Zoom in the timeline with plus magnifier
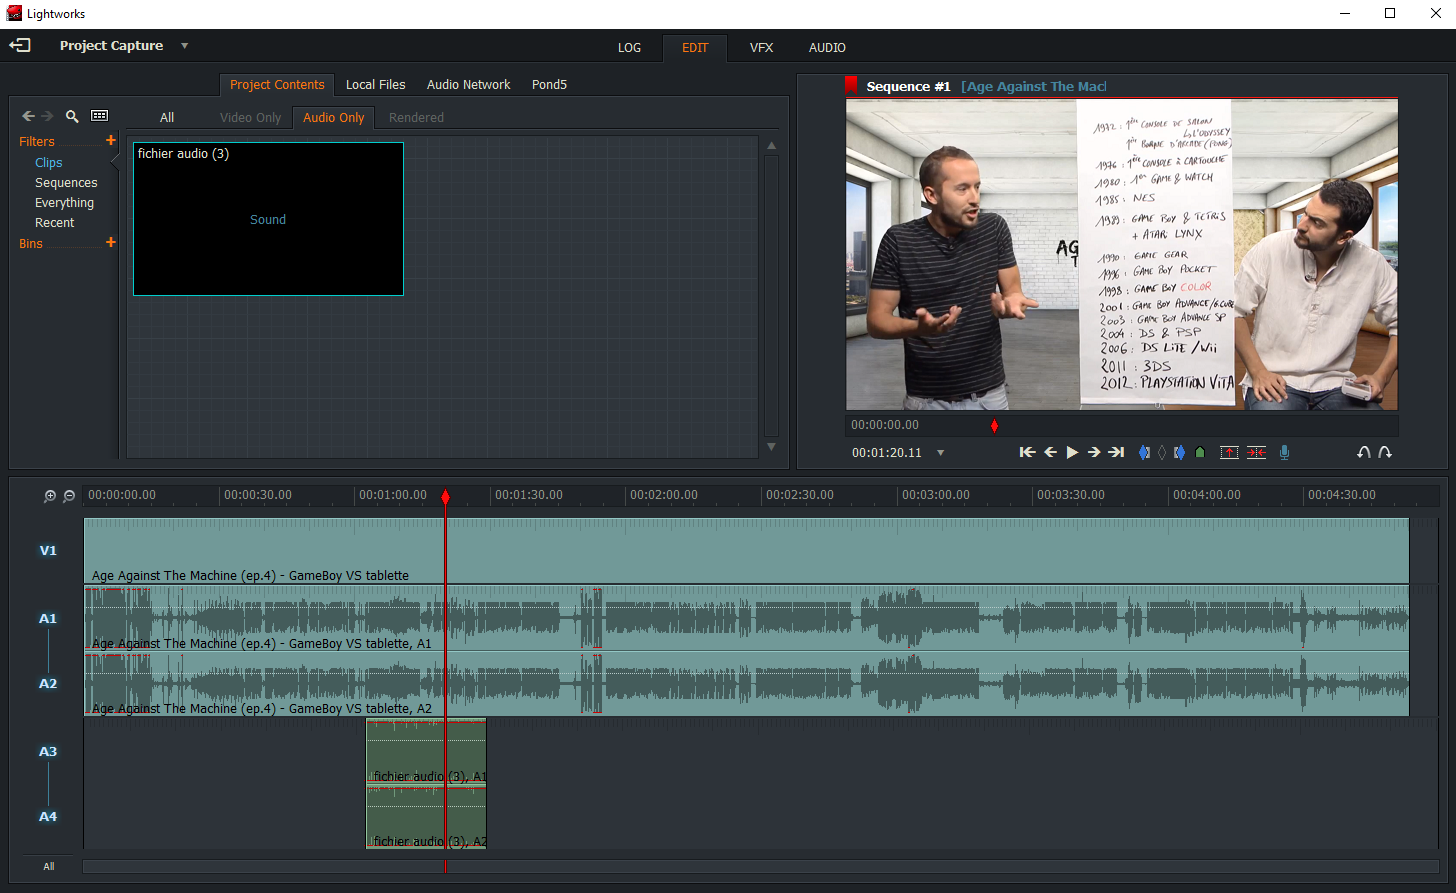The width and height of the screenshot is (1456, 893). [50, 496]
